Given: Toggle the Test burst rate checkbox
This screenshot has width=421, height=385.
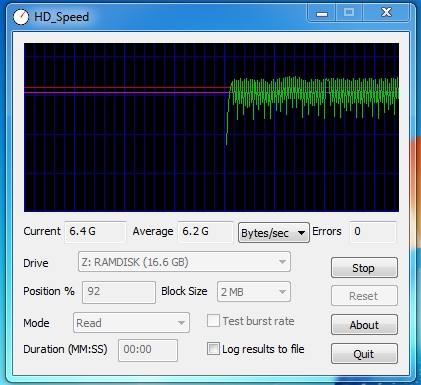Looking at the screenshot, I should point(213,321).
